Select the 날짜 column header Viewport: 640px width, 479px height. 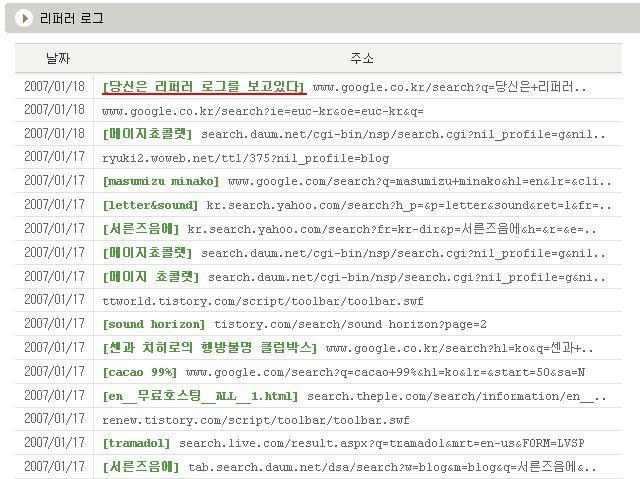[x=58, y=58]
